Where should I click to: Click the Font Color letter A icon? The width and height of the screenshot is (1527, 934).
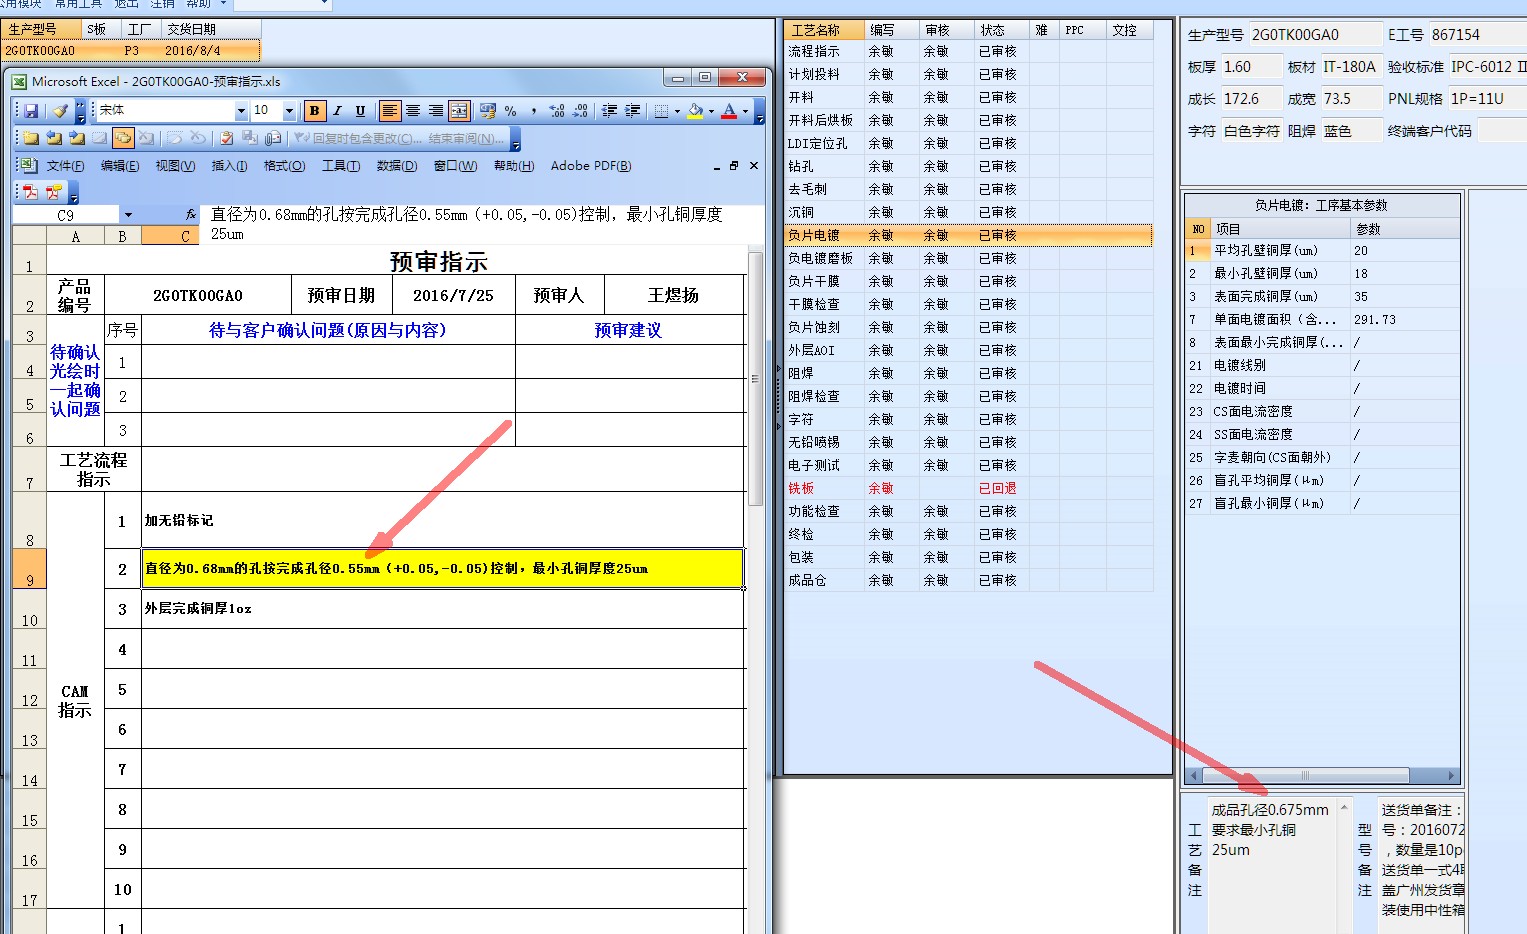pyautogui.click(x=729, y=111)
